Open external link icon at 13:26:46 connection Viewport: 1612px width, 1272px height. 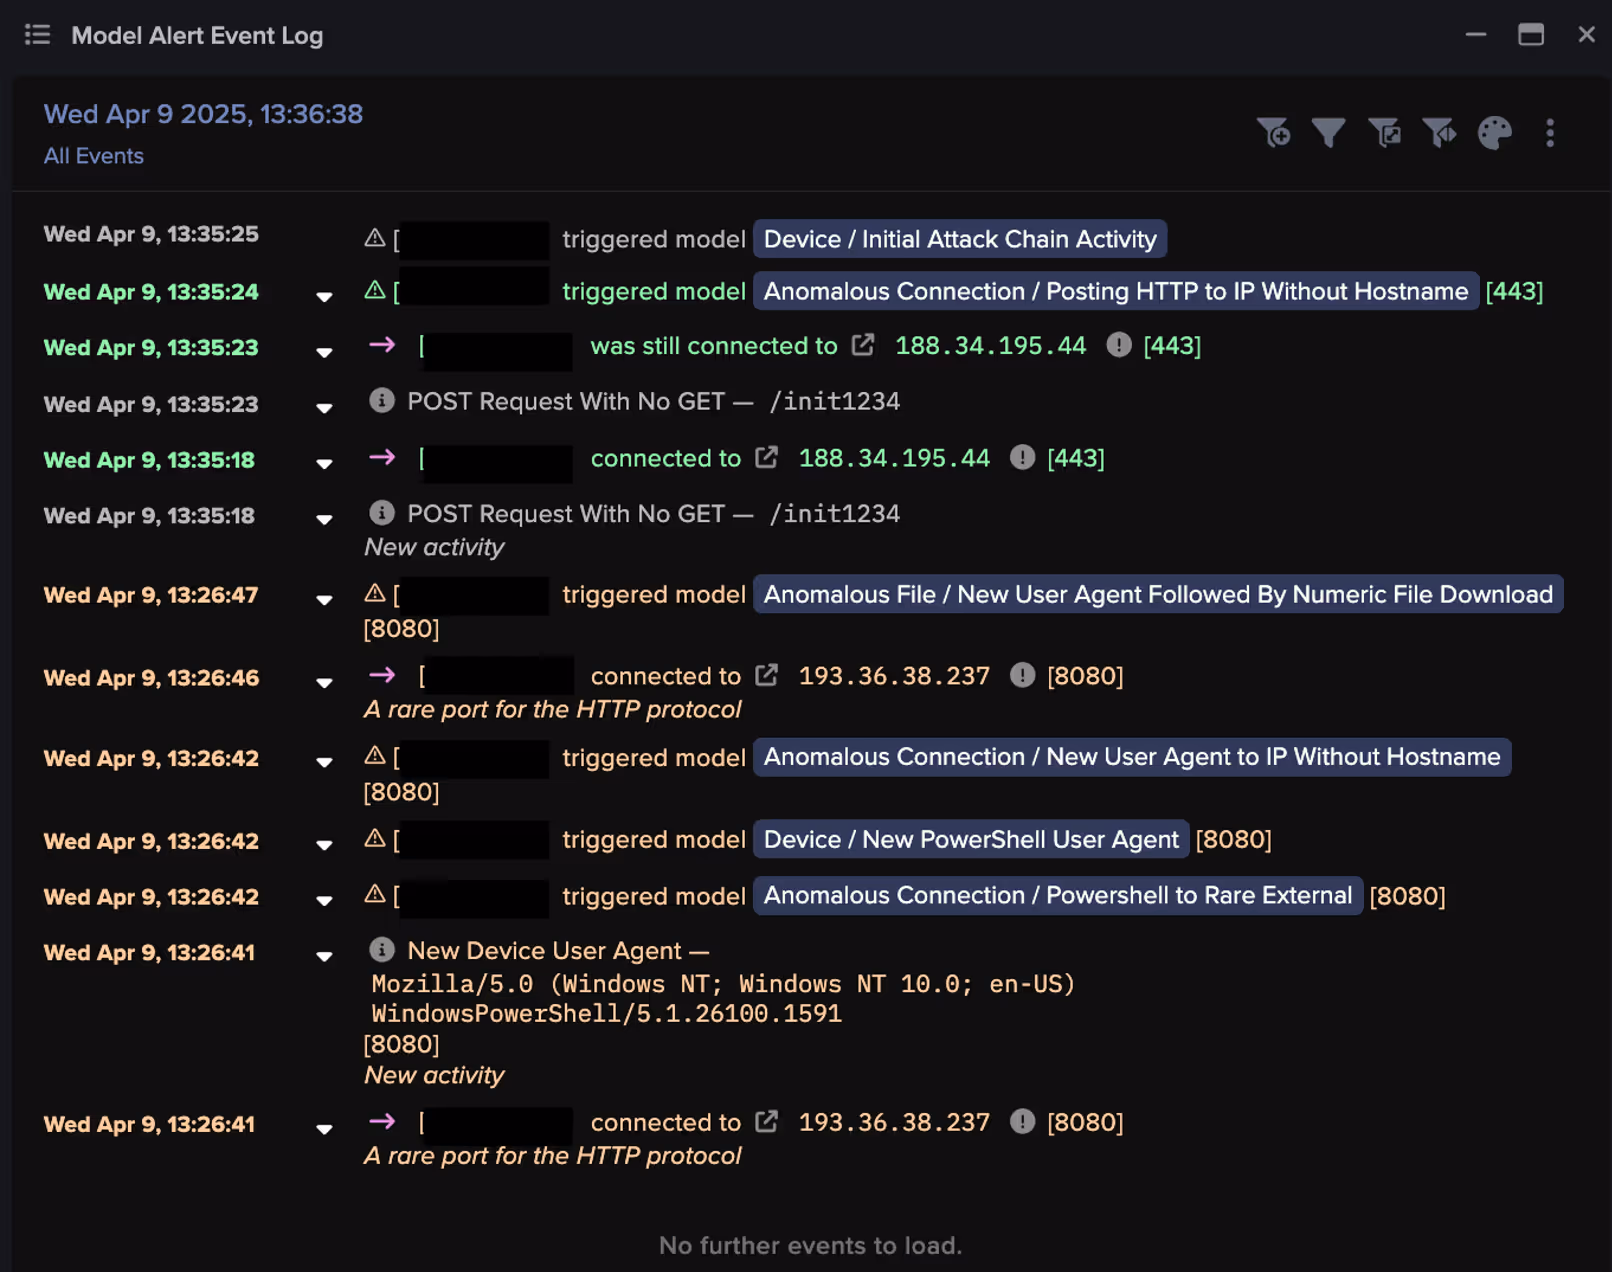[x=767, y=675]
